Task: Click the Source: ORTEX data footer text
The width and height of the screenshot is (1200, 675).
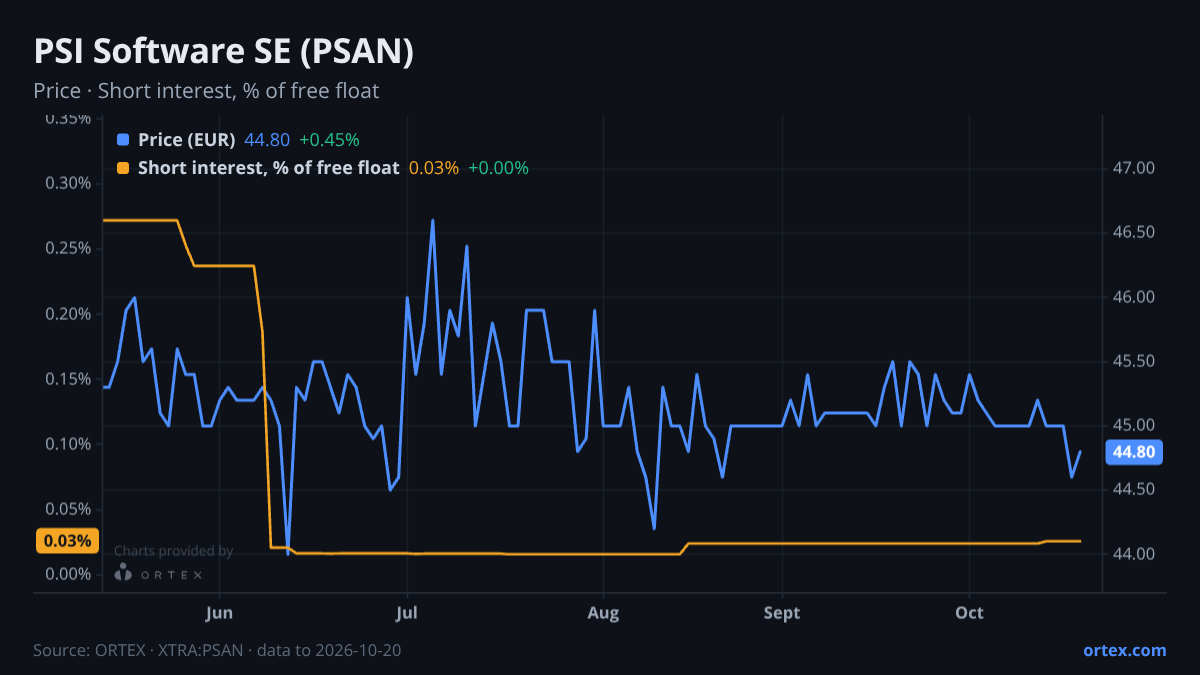Action: point(217,650)
